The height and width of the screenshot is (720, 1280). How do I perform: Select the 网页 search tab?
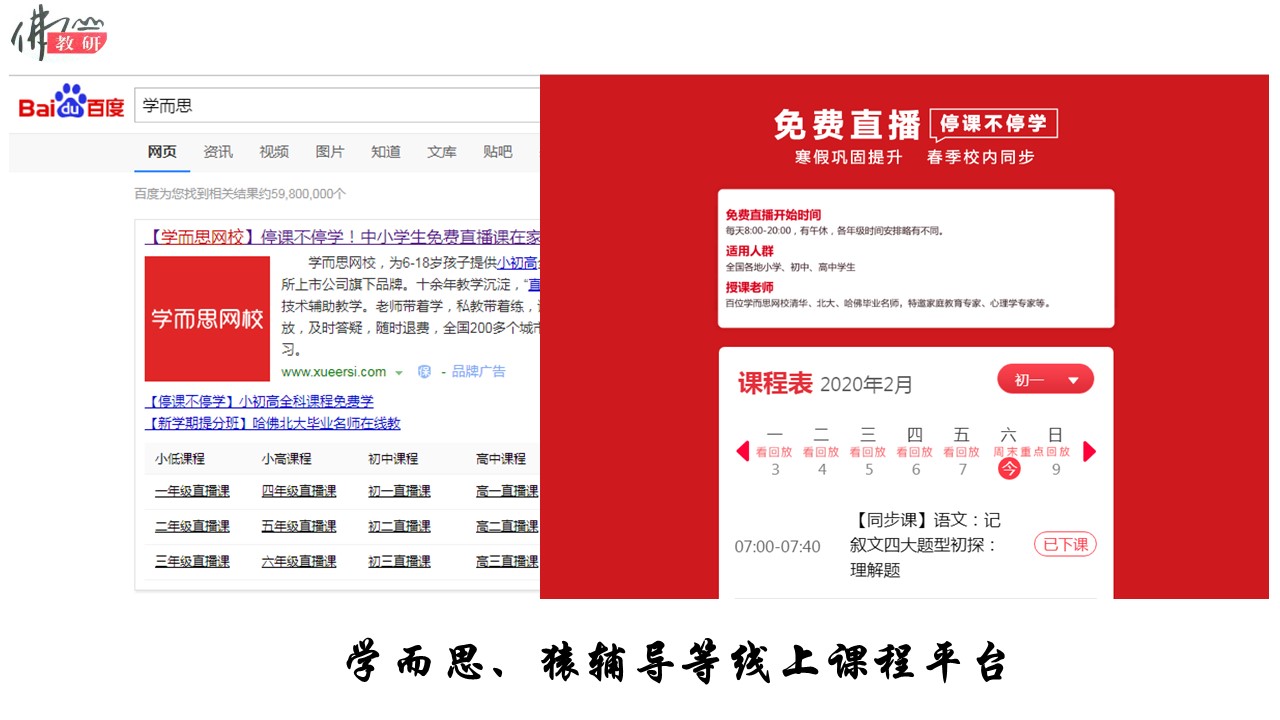[x=162, y=152]
